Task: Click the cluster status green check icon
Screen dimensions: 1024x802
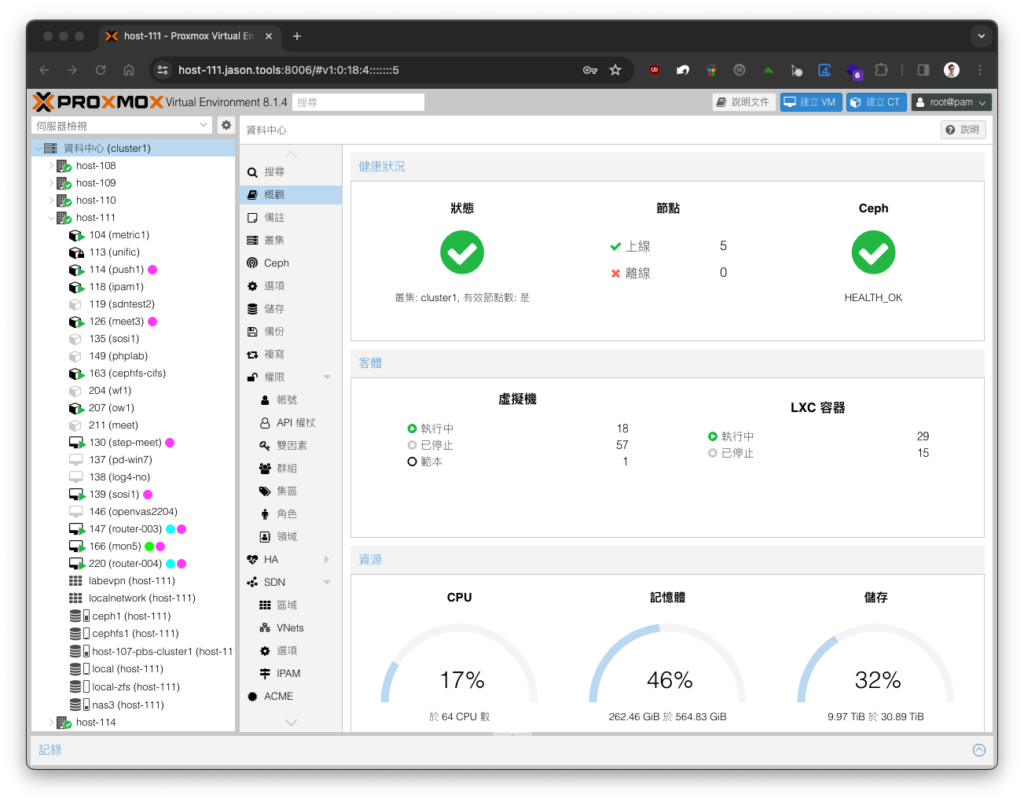Action: 462,252
